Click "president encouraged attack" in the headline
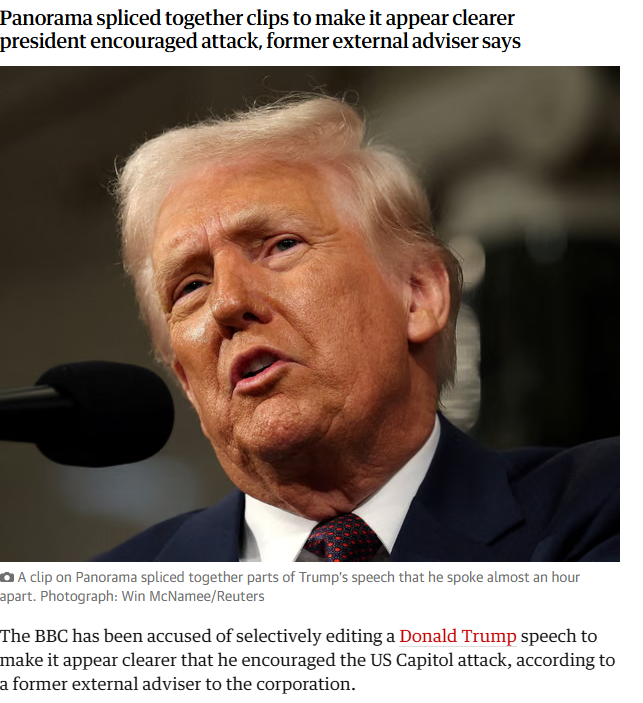This screenshot has height=703, width=643. [130, 41]
